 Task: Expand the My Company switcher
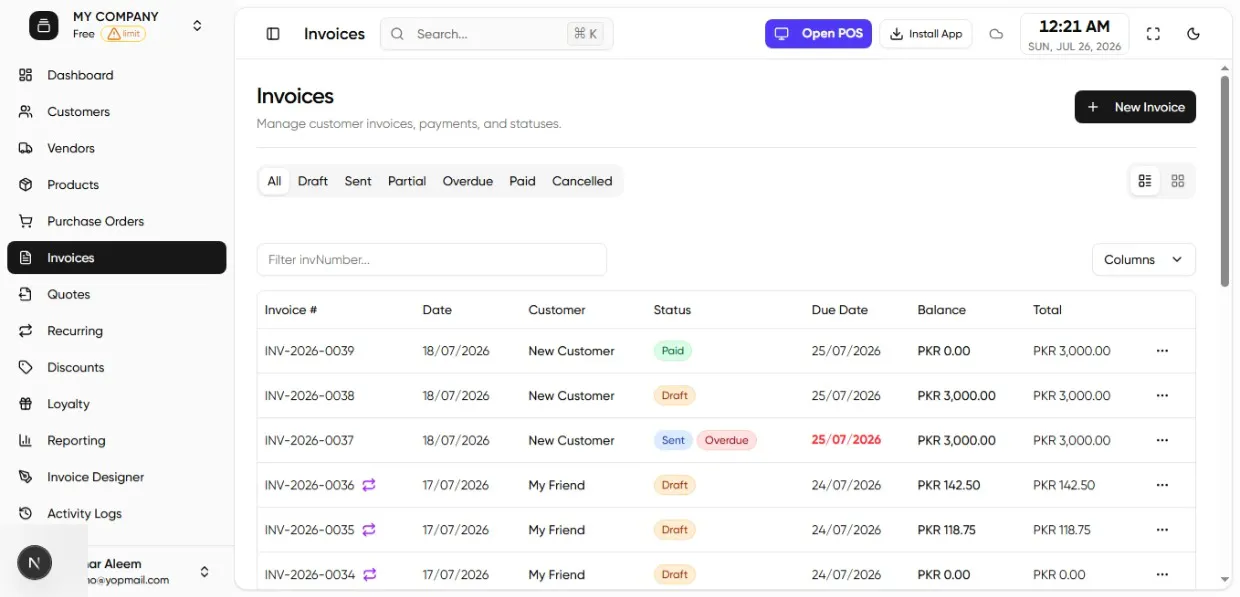(x=197, y=25)
